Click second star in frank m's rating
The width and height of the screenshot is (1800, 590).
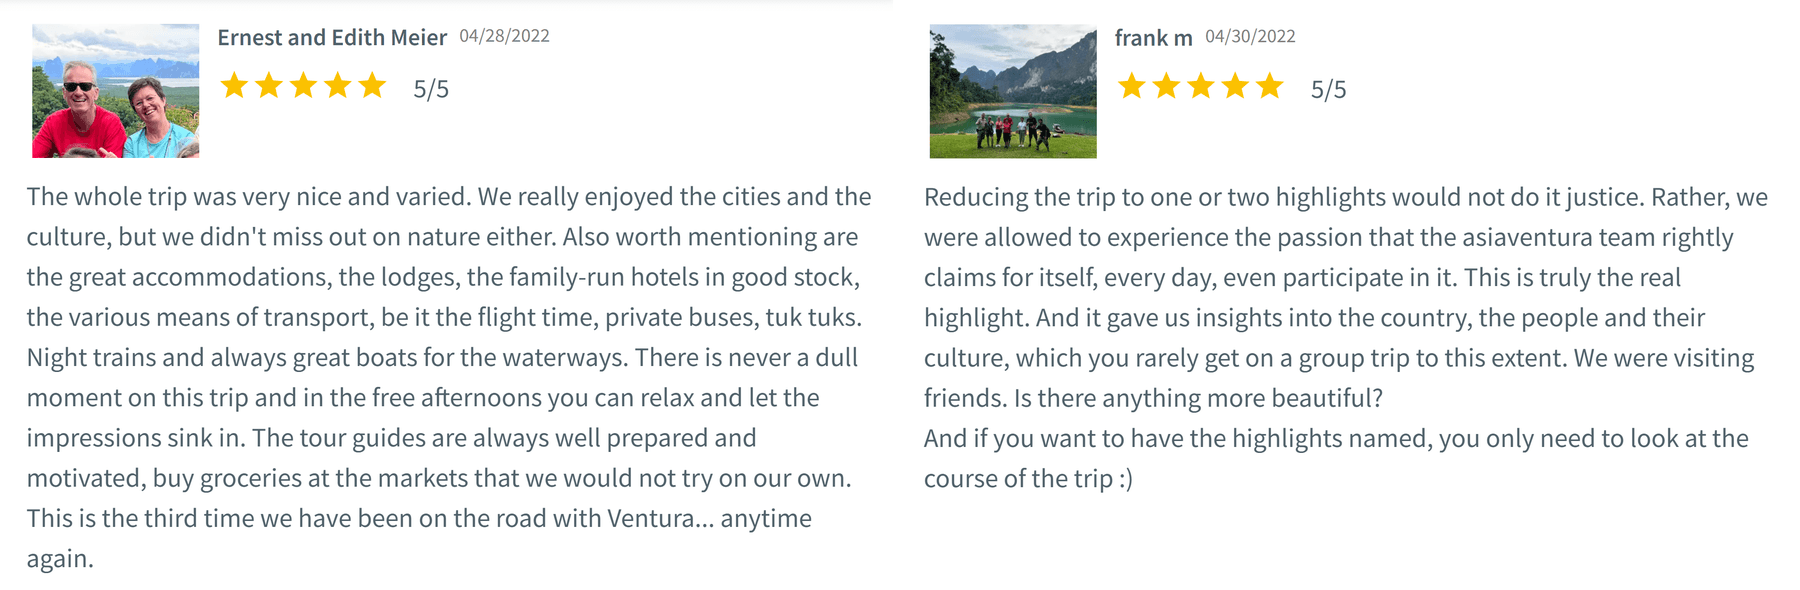click(x=1166, y=86)
